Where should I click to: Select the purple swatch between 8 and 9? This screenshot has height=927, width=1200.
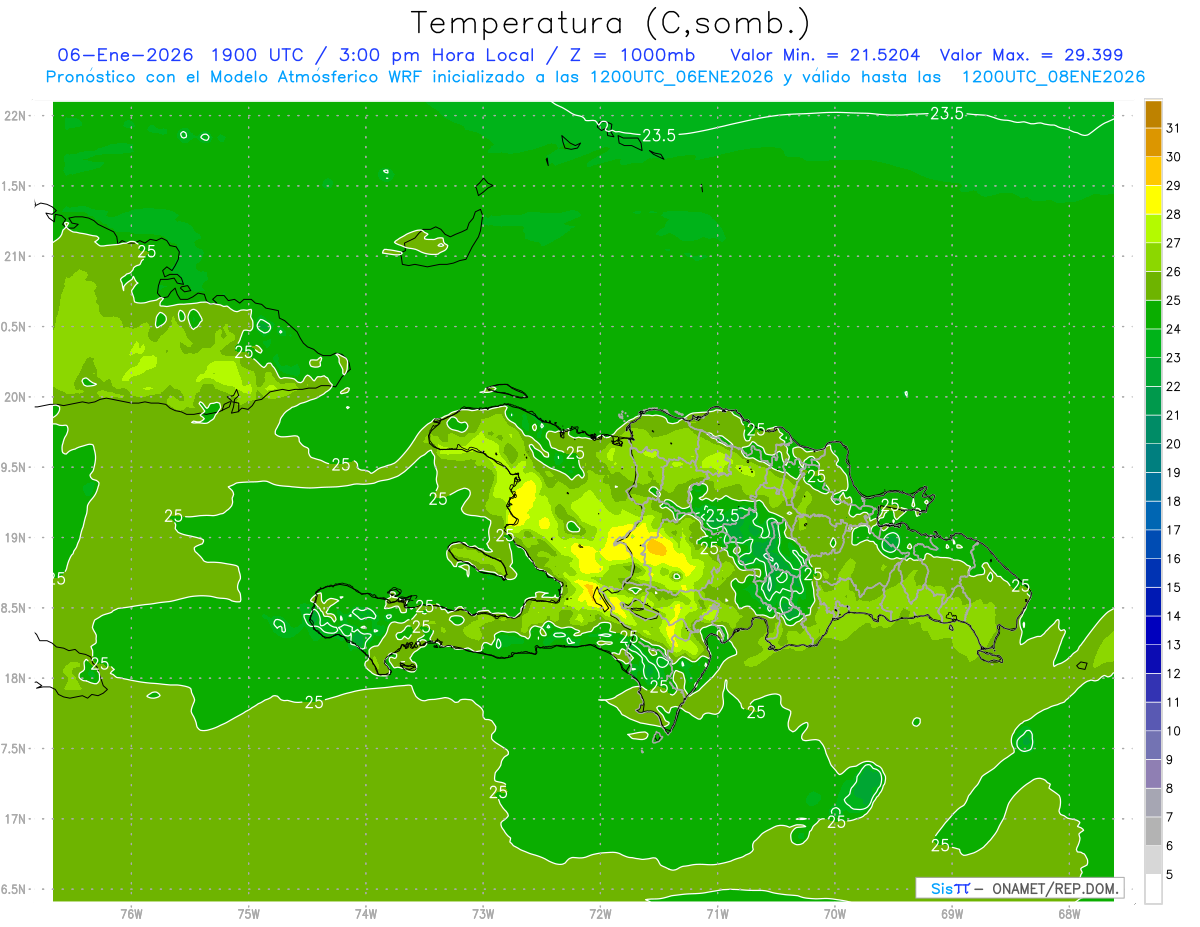(1153, 774)
